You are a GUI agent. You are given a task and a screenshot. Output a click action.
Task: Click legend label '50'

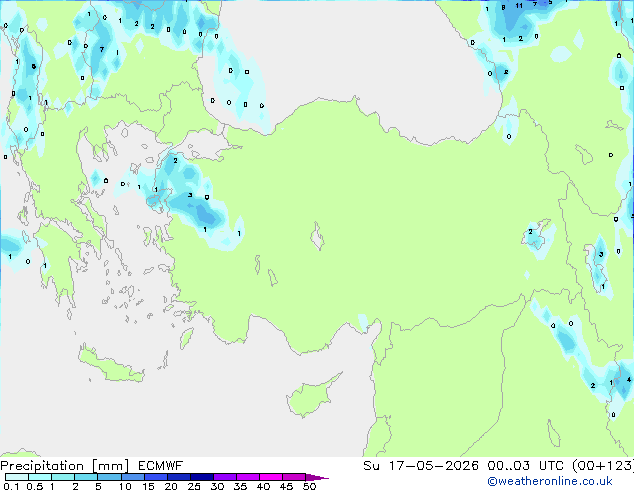309,486
